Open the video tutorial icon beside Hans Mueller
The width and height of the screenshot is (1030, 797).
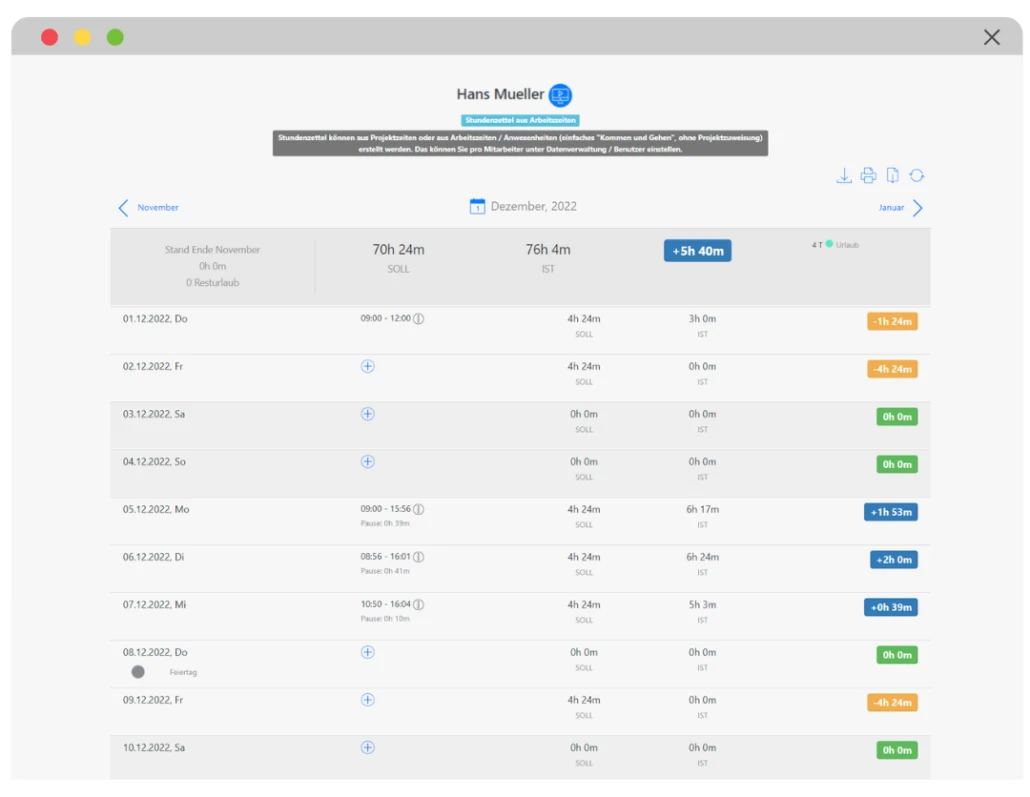[x=560, y=96]
